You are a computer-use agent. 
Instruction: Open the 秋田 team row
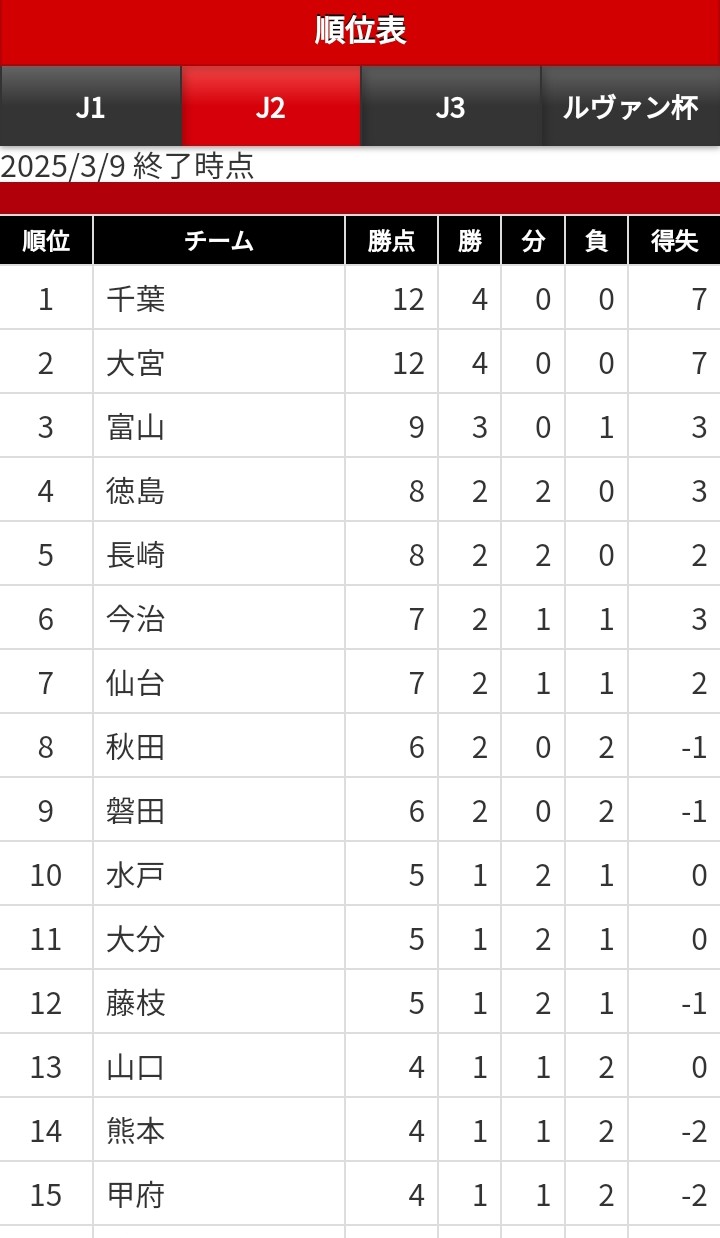pos(136,747)
